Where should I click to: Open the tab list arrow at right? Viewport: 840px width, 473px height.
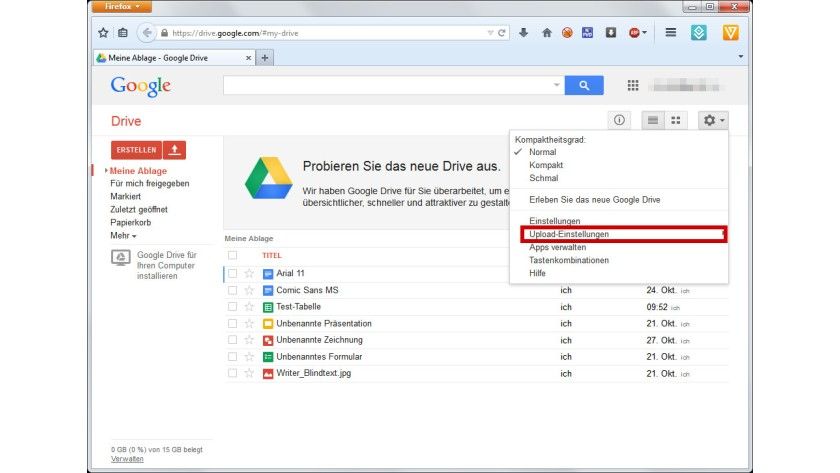click(x=740, y=56)
